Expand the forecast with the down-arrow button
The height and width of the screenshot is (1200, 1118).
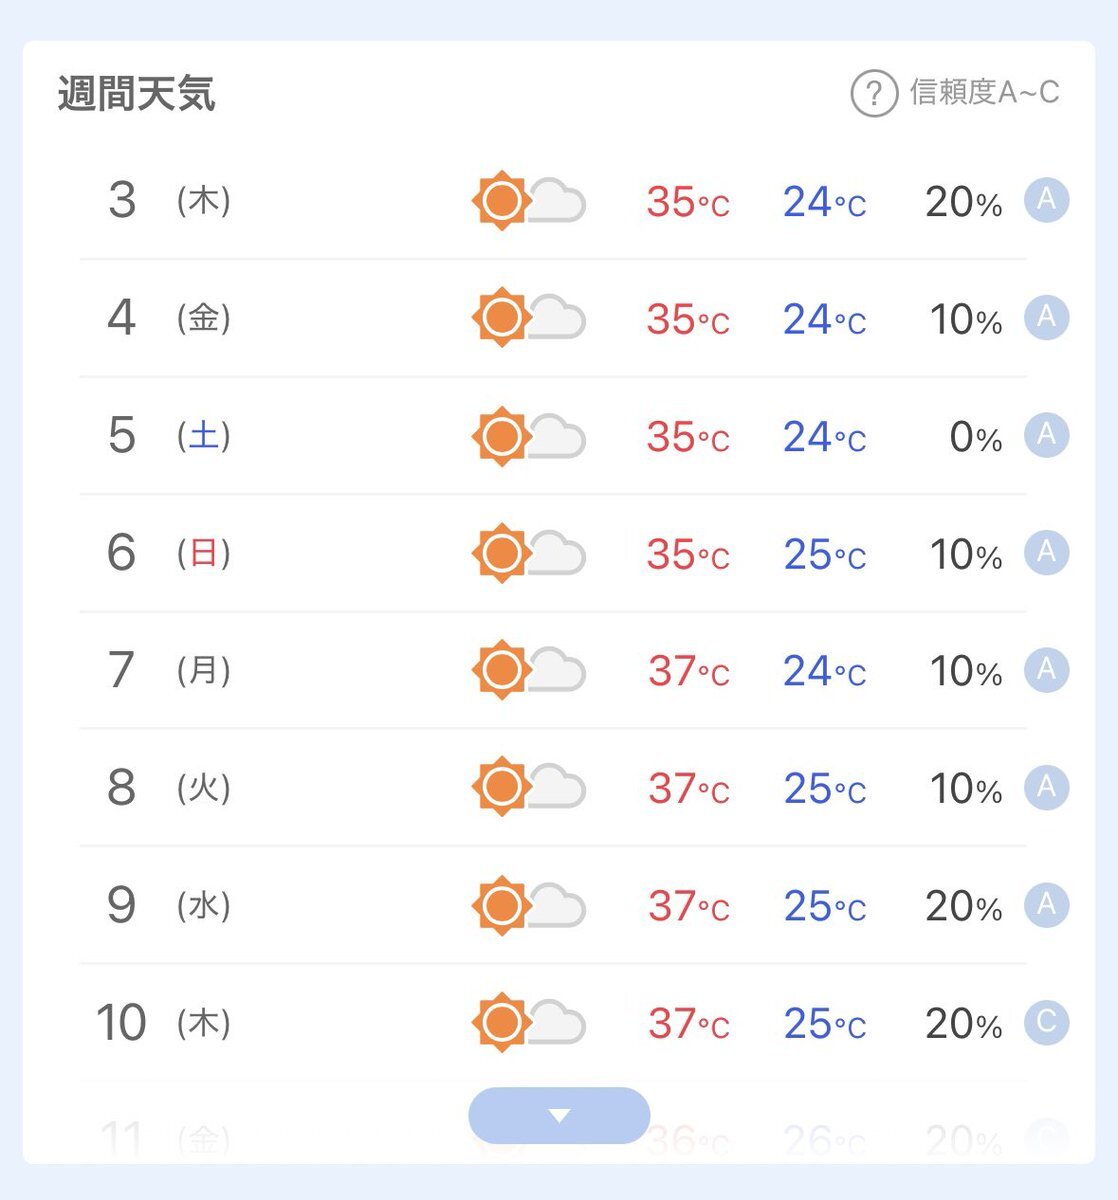click(559, 1115)
